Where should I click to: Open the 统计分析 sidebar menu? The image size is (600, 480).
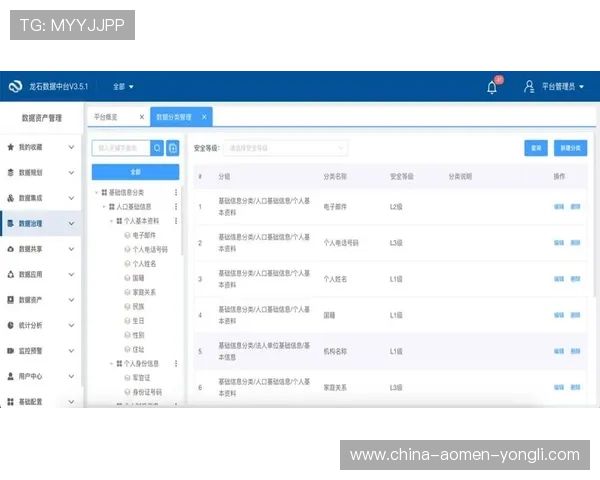[41, 325]
